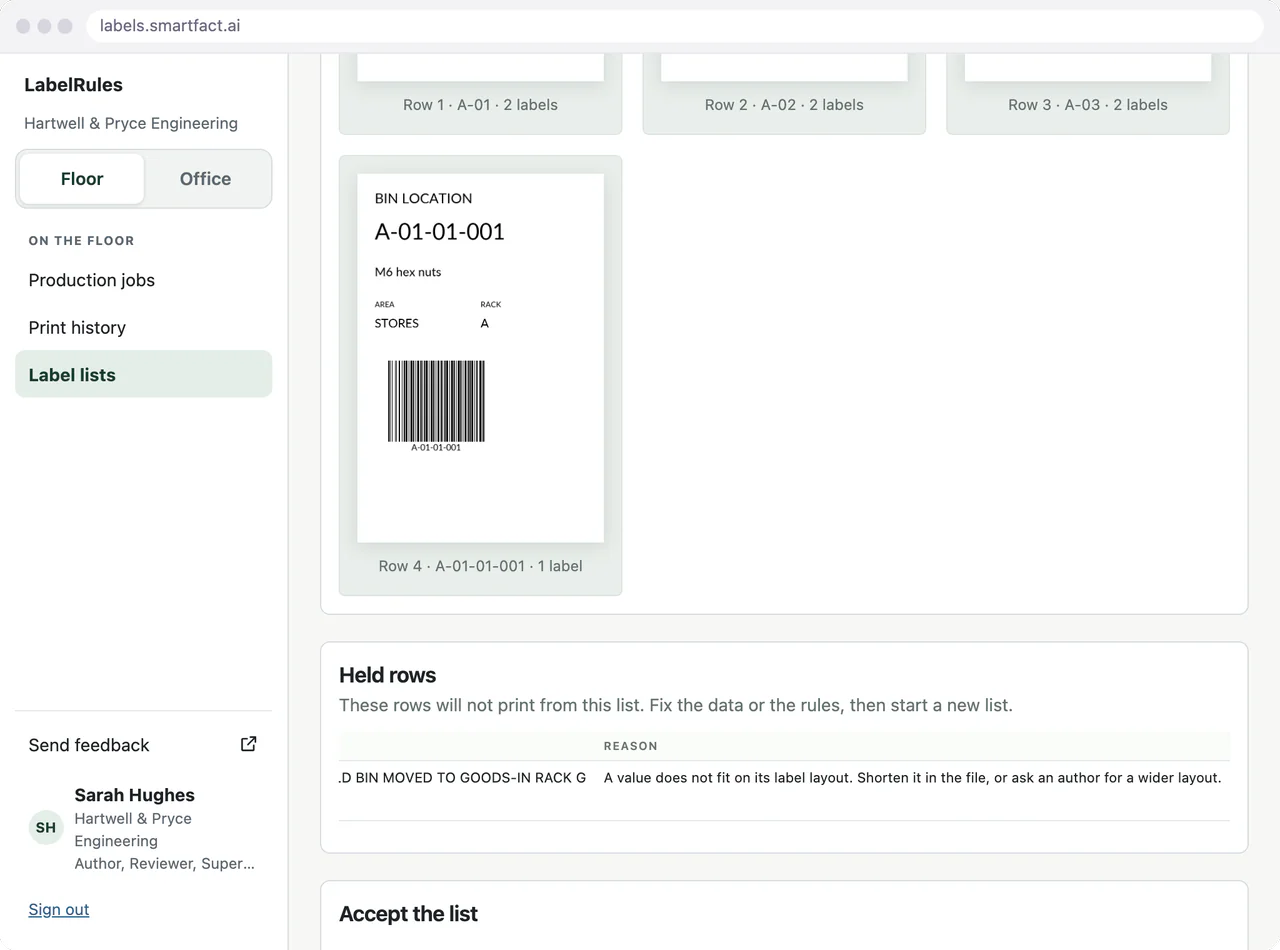This screenshot has width=1280, height=950.
Task: Open the Row 4 bin location label preview
Action: [480, 358]
